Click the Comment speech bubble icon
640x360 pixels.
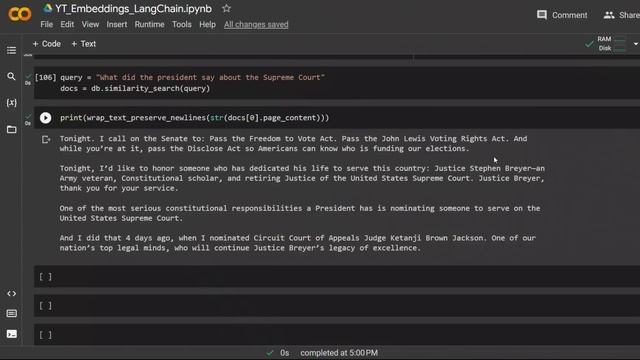tap(542, 15)
